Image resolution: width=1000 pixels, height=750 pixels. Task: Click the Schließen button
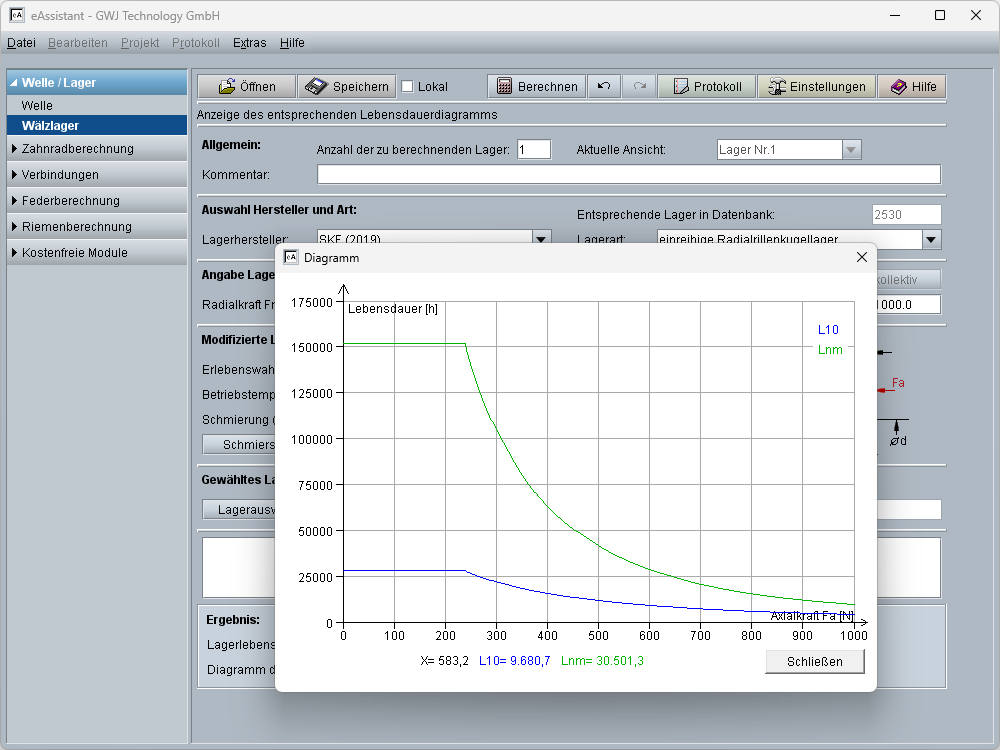point(814,661)
